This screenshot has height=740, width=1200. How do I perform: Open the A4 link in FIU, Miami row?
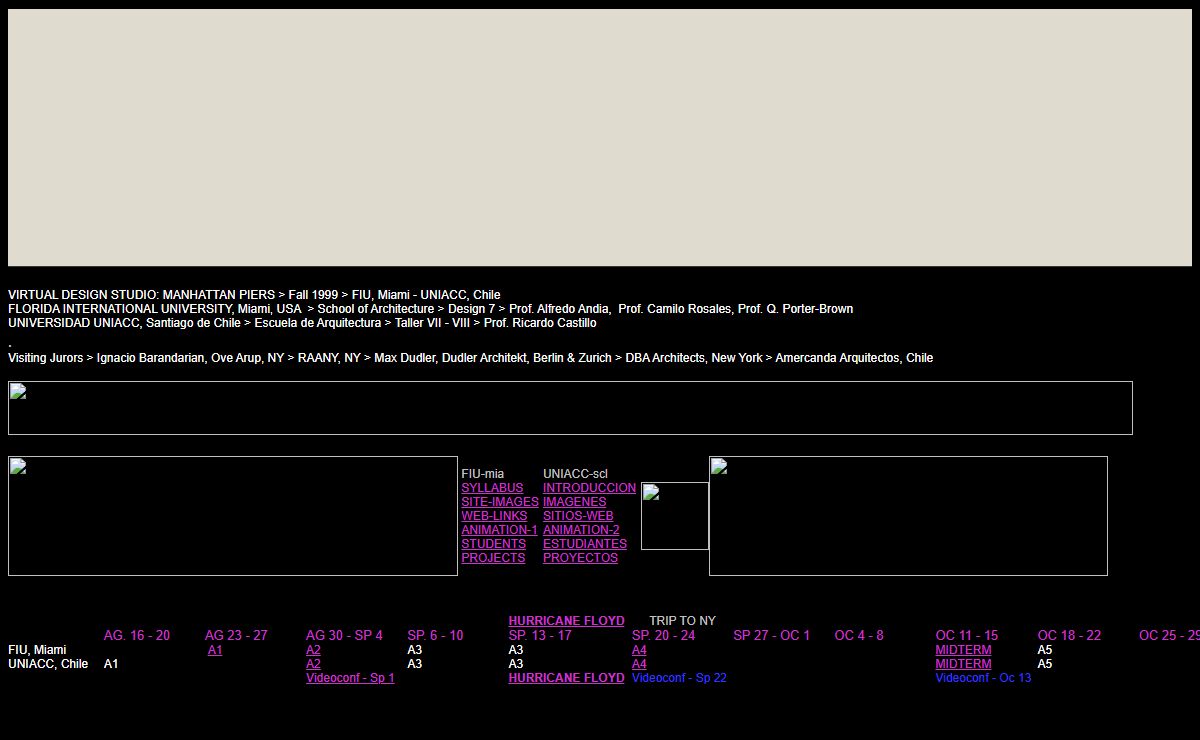tap(639, 650)
